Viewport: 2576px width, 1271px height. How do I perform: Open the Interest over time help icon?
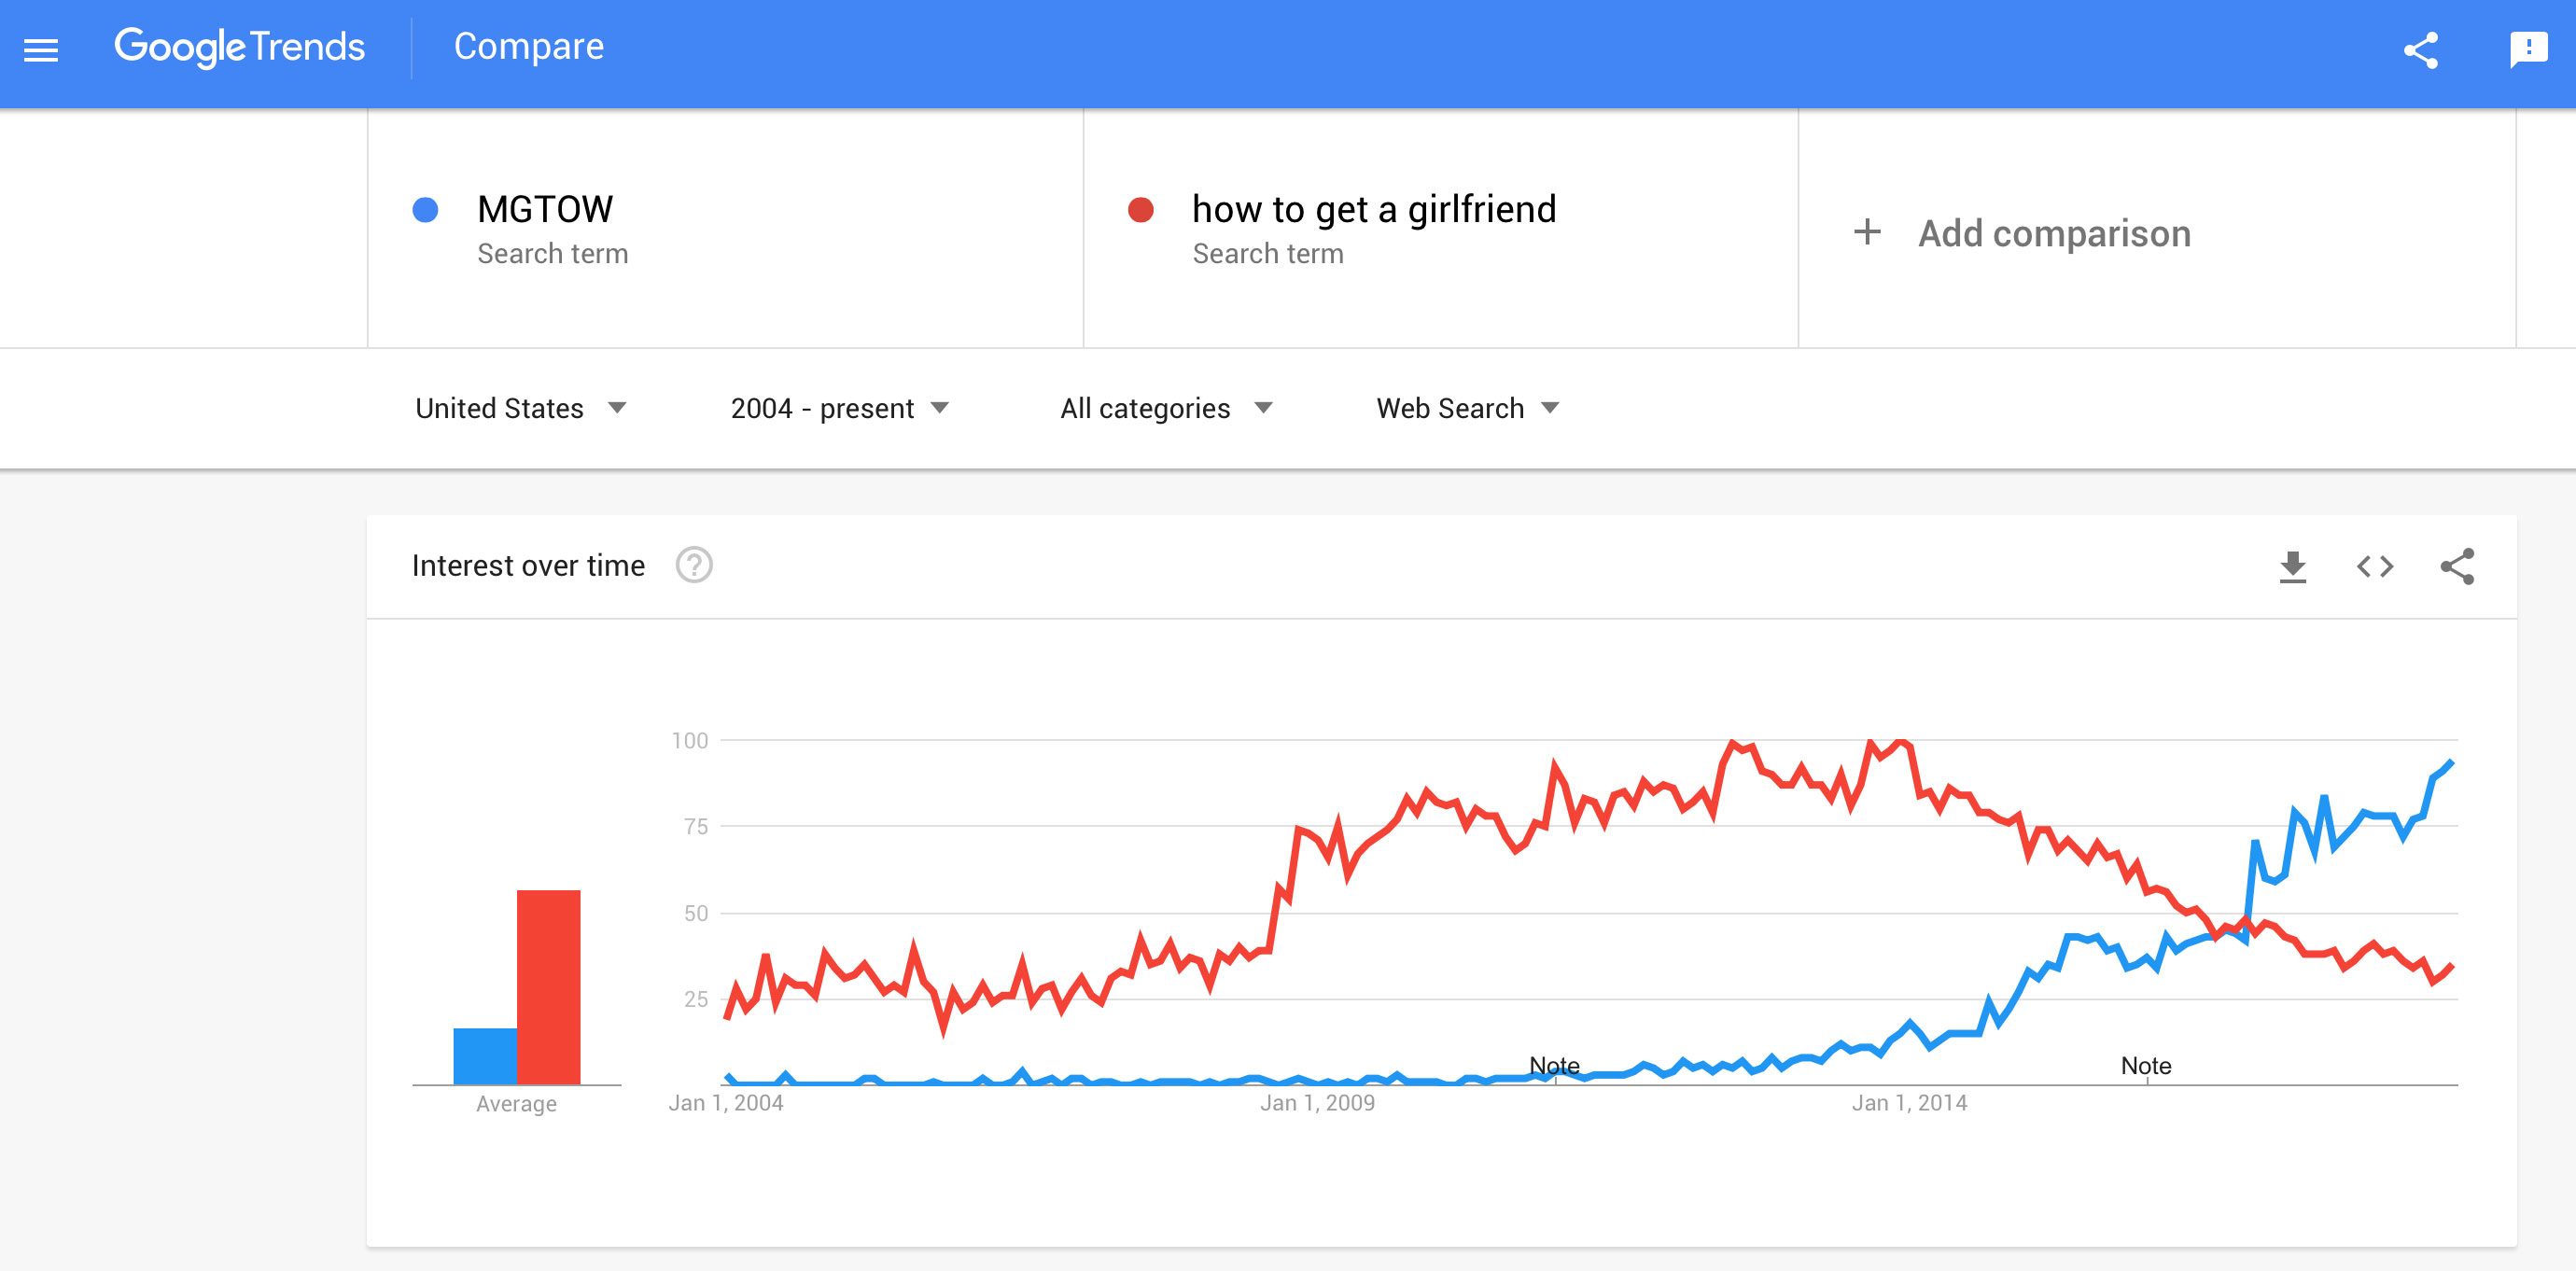point(694,565)
